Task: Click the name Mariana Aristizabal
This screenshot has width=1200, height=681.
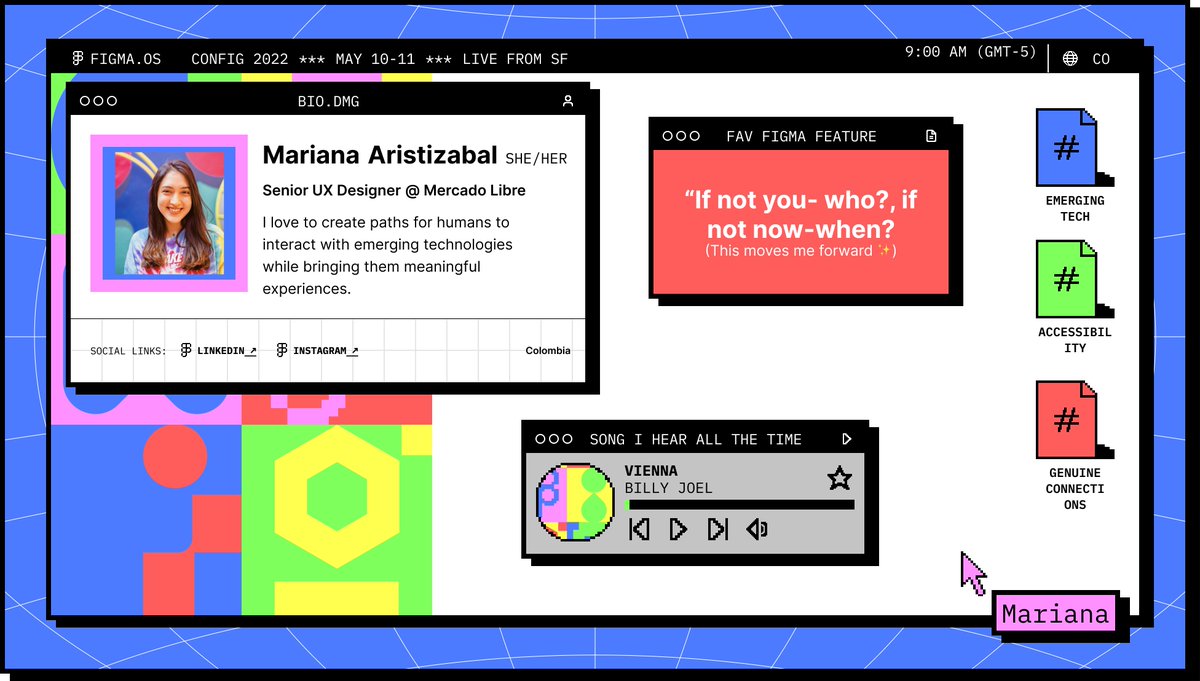Action: coord(380,155)
